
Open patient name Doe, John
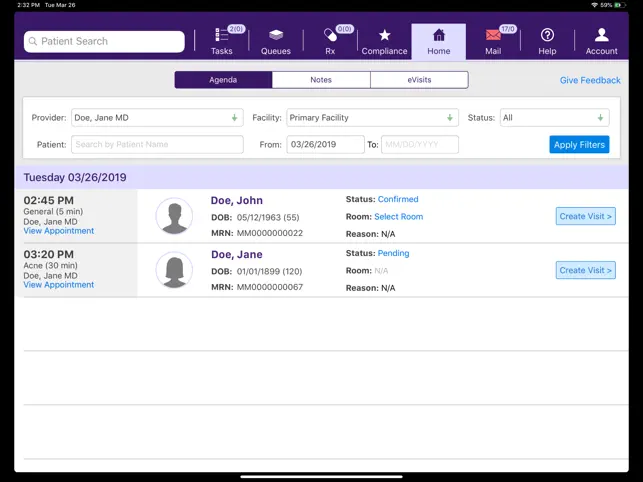[237, 201]
